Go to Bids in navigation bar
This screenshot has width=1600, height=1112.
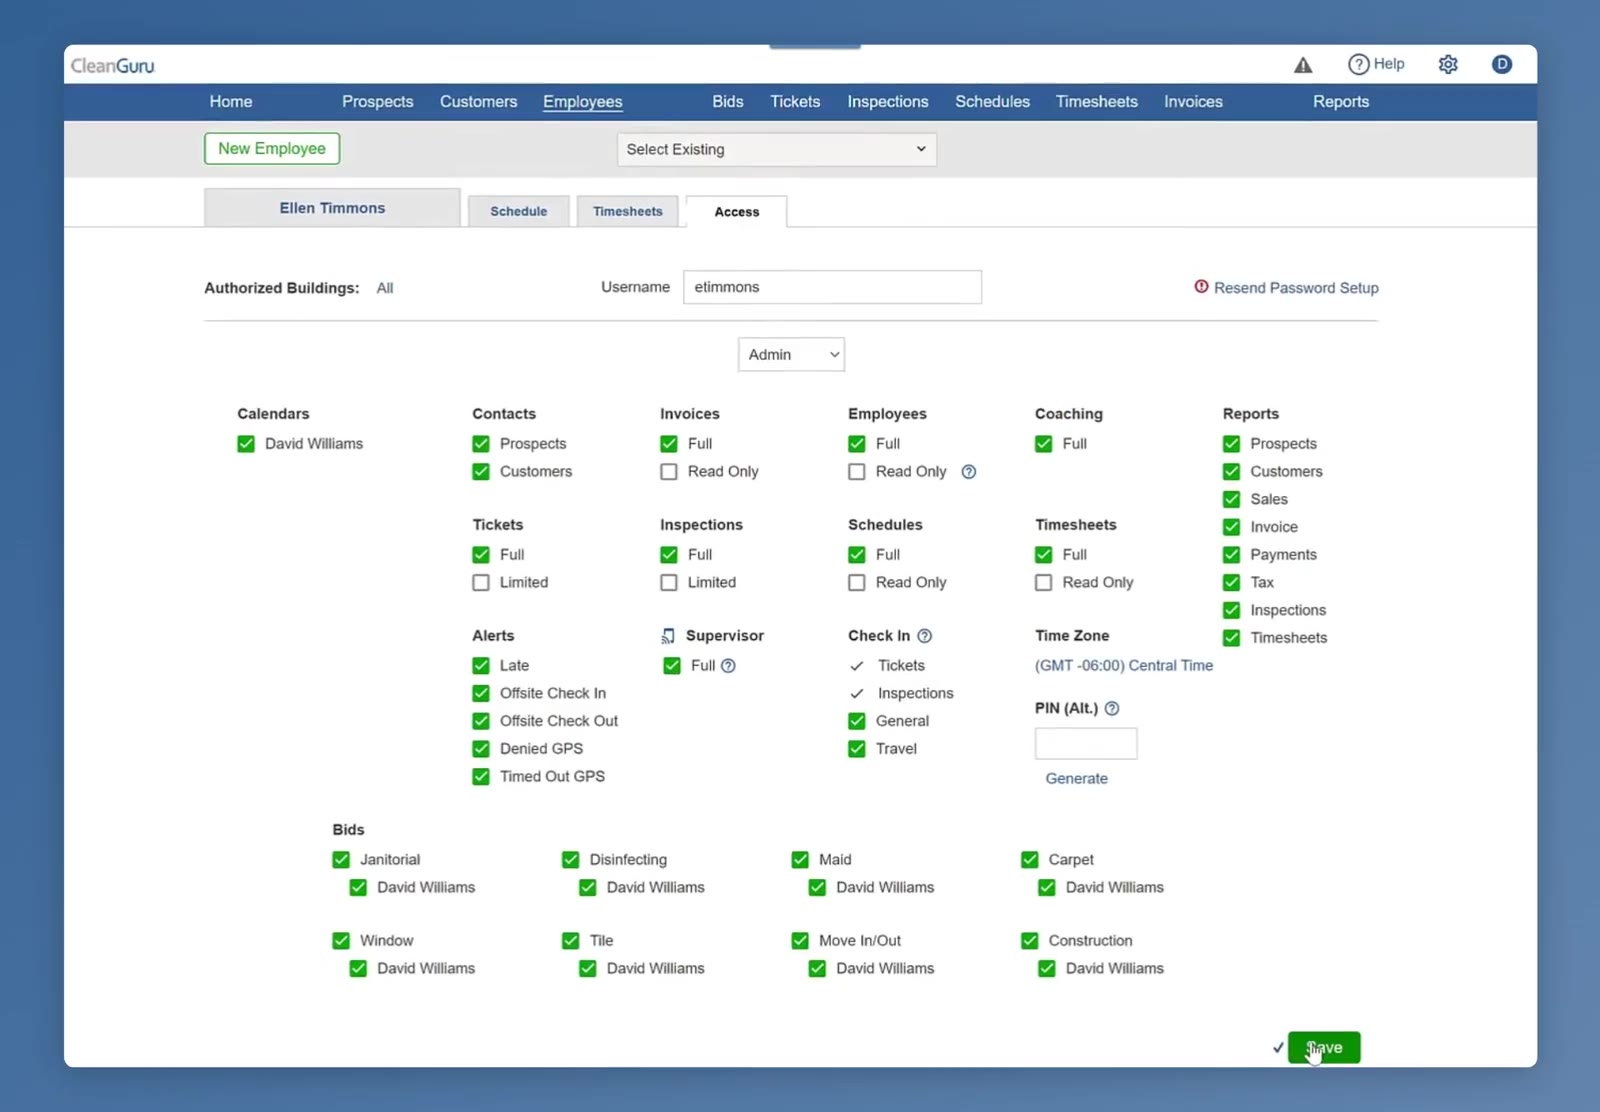click(728, 102)
